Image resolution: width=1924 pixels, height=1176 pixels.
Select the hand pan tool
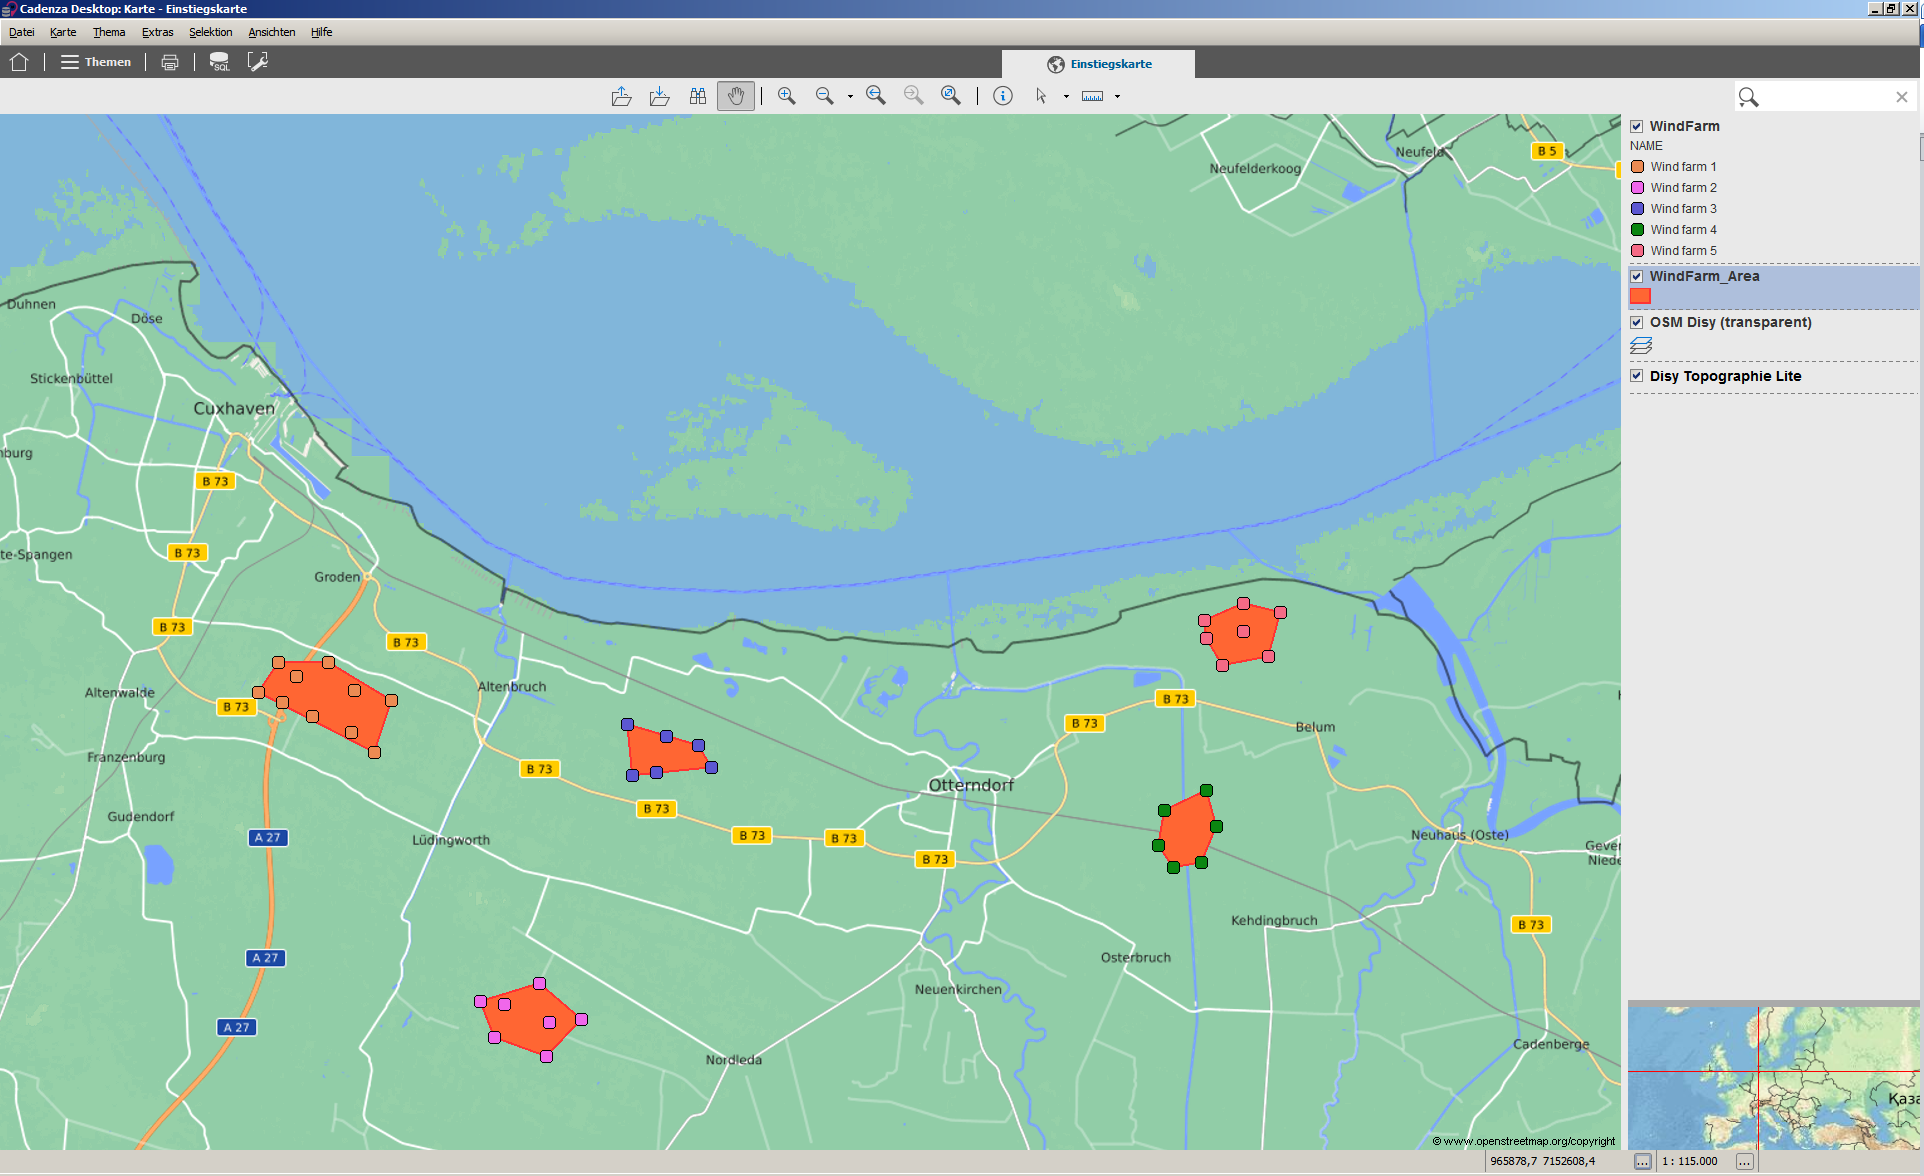(736, 96)
